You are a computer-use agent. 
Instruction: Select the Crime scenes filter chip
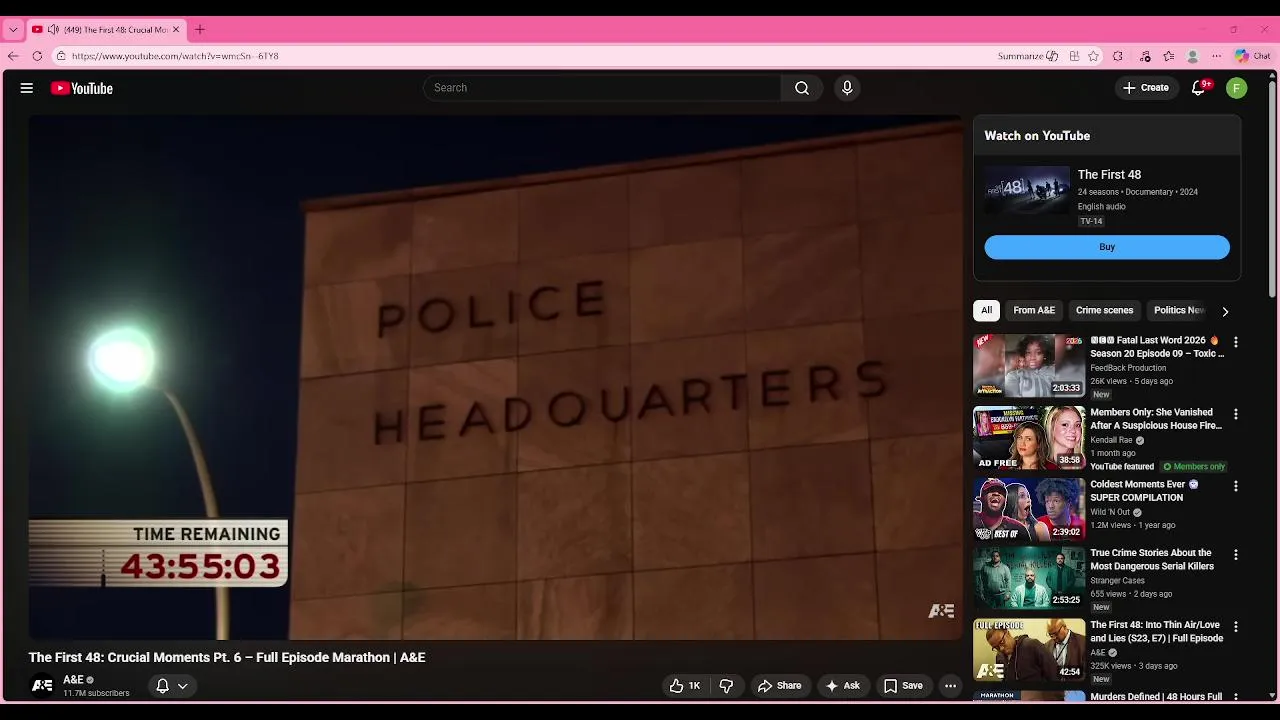point(1104,310)
